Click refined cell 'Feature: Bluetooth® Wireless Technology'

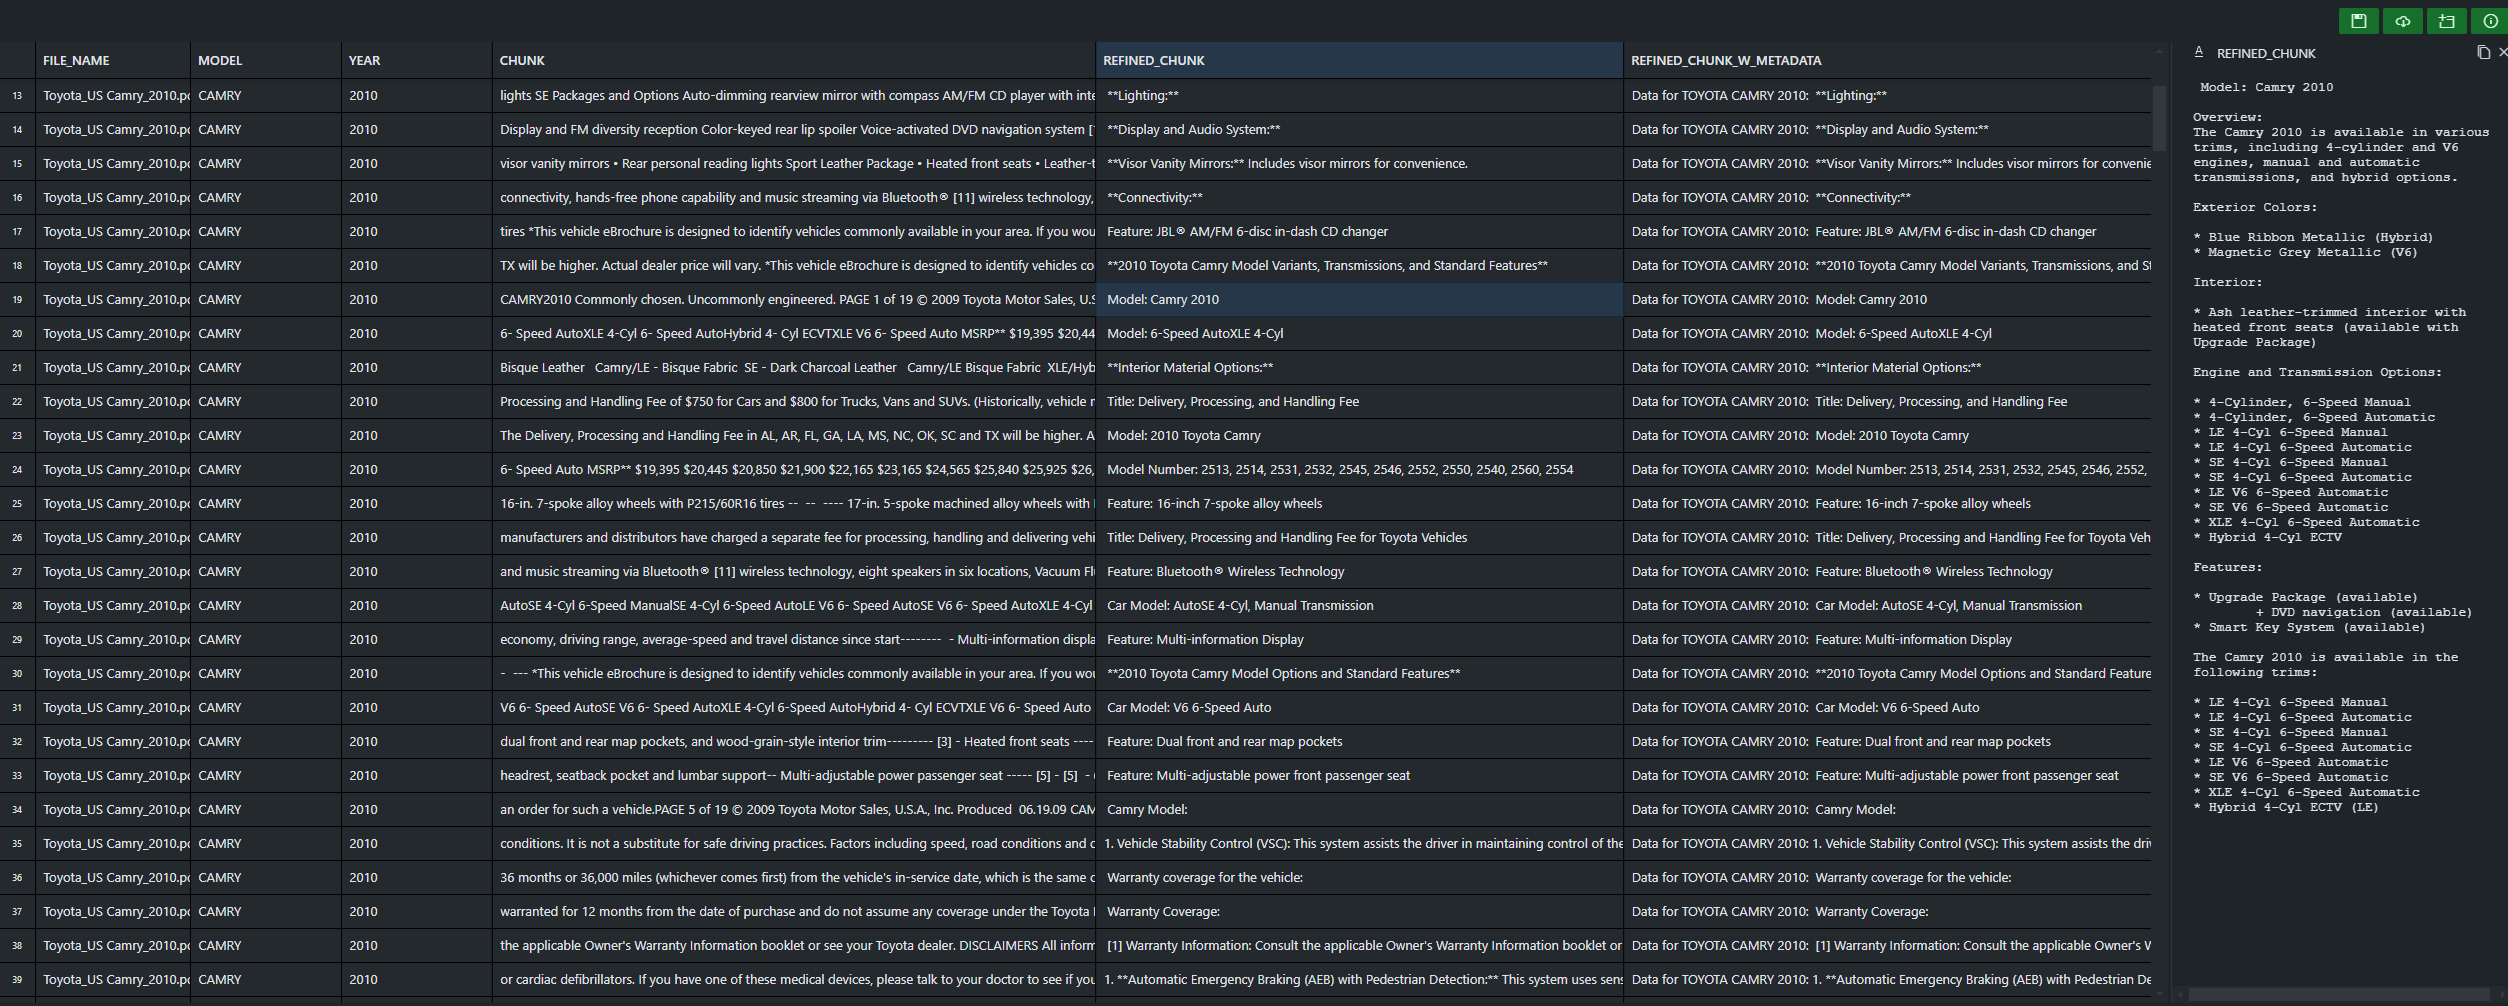tap(1359, 572)
